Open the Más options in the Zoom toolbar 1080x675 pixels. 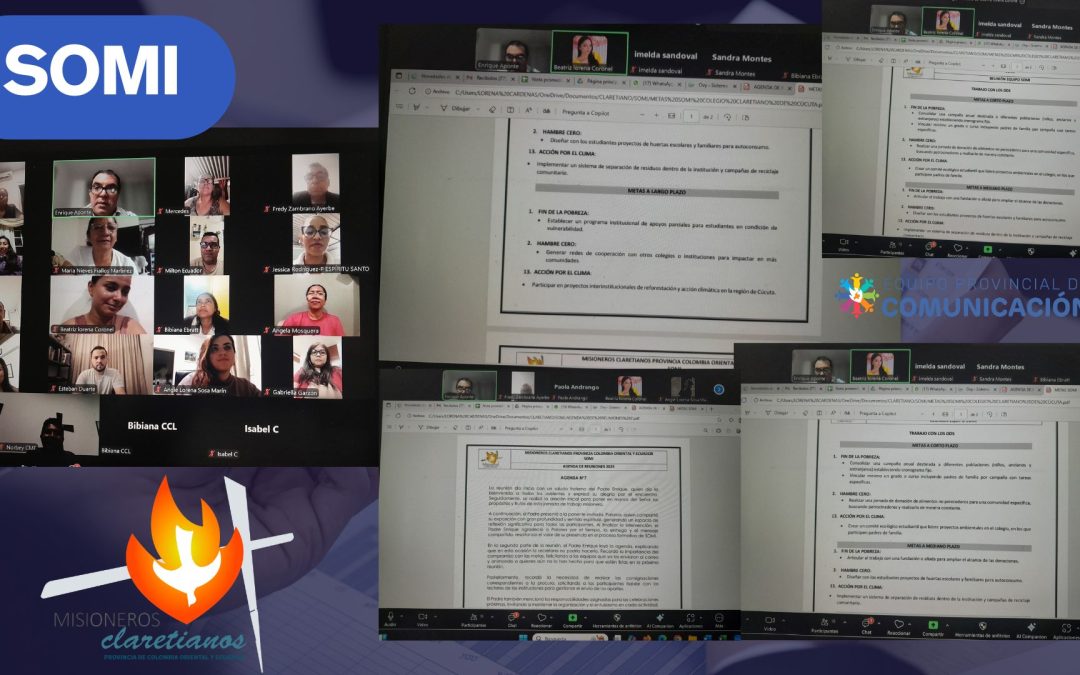coord(717,617)
